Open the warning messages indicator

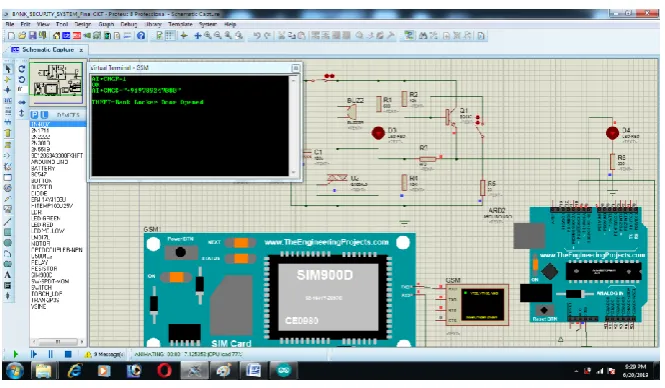(104, 354)
